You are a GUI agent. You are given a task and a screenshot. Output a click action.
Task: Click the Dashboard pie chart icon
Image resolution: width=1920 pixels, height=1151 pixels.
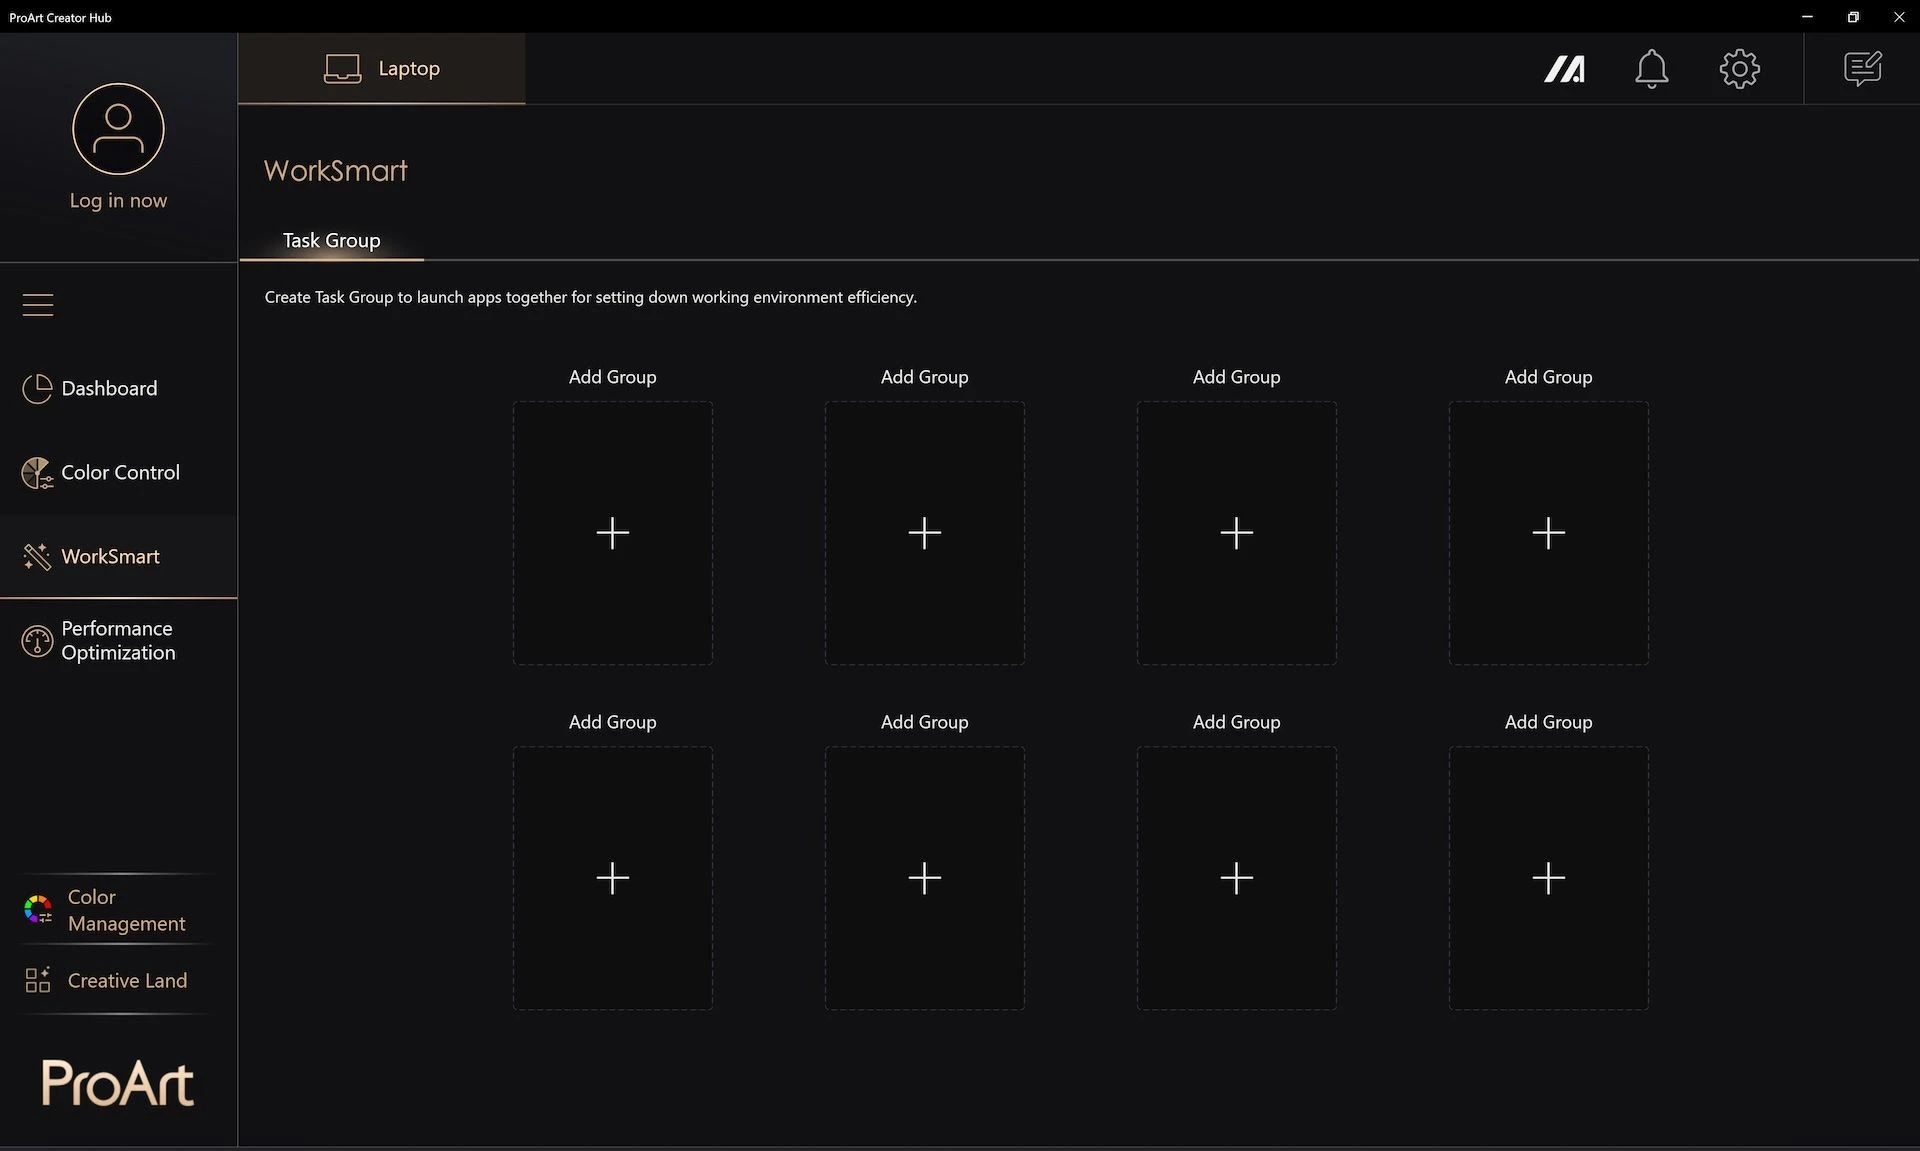click(37, 388)
